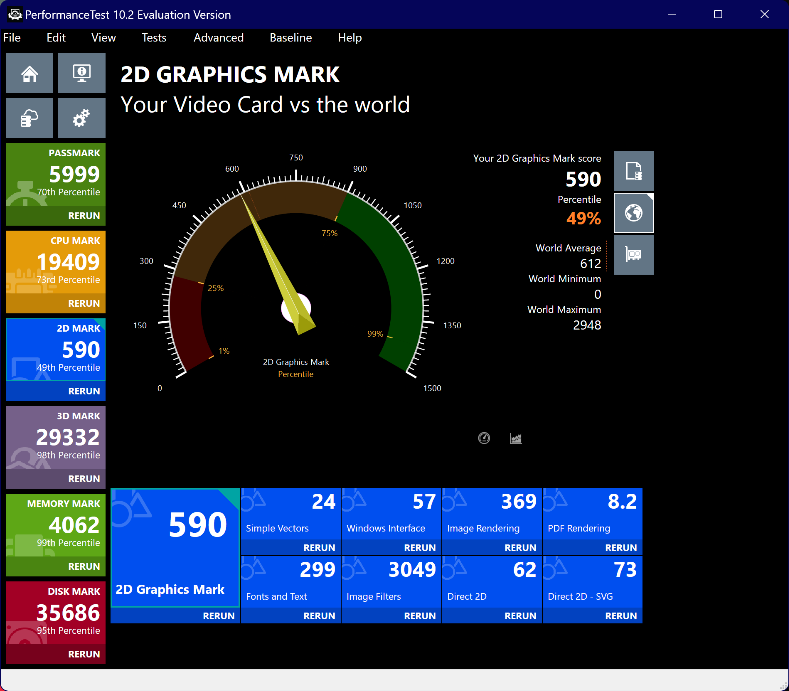Click the 2D GRAPHICS MARK heading
Image resolution: width=789 pixels, height=691 pixels.
click(230, 74)
